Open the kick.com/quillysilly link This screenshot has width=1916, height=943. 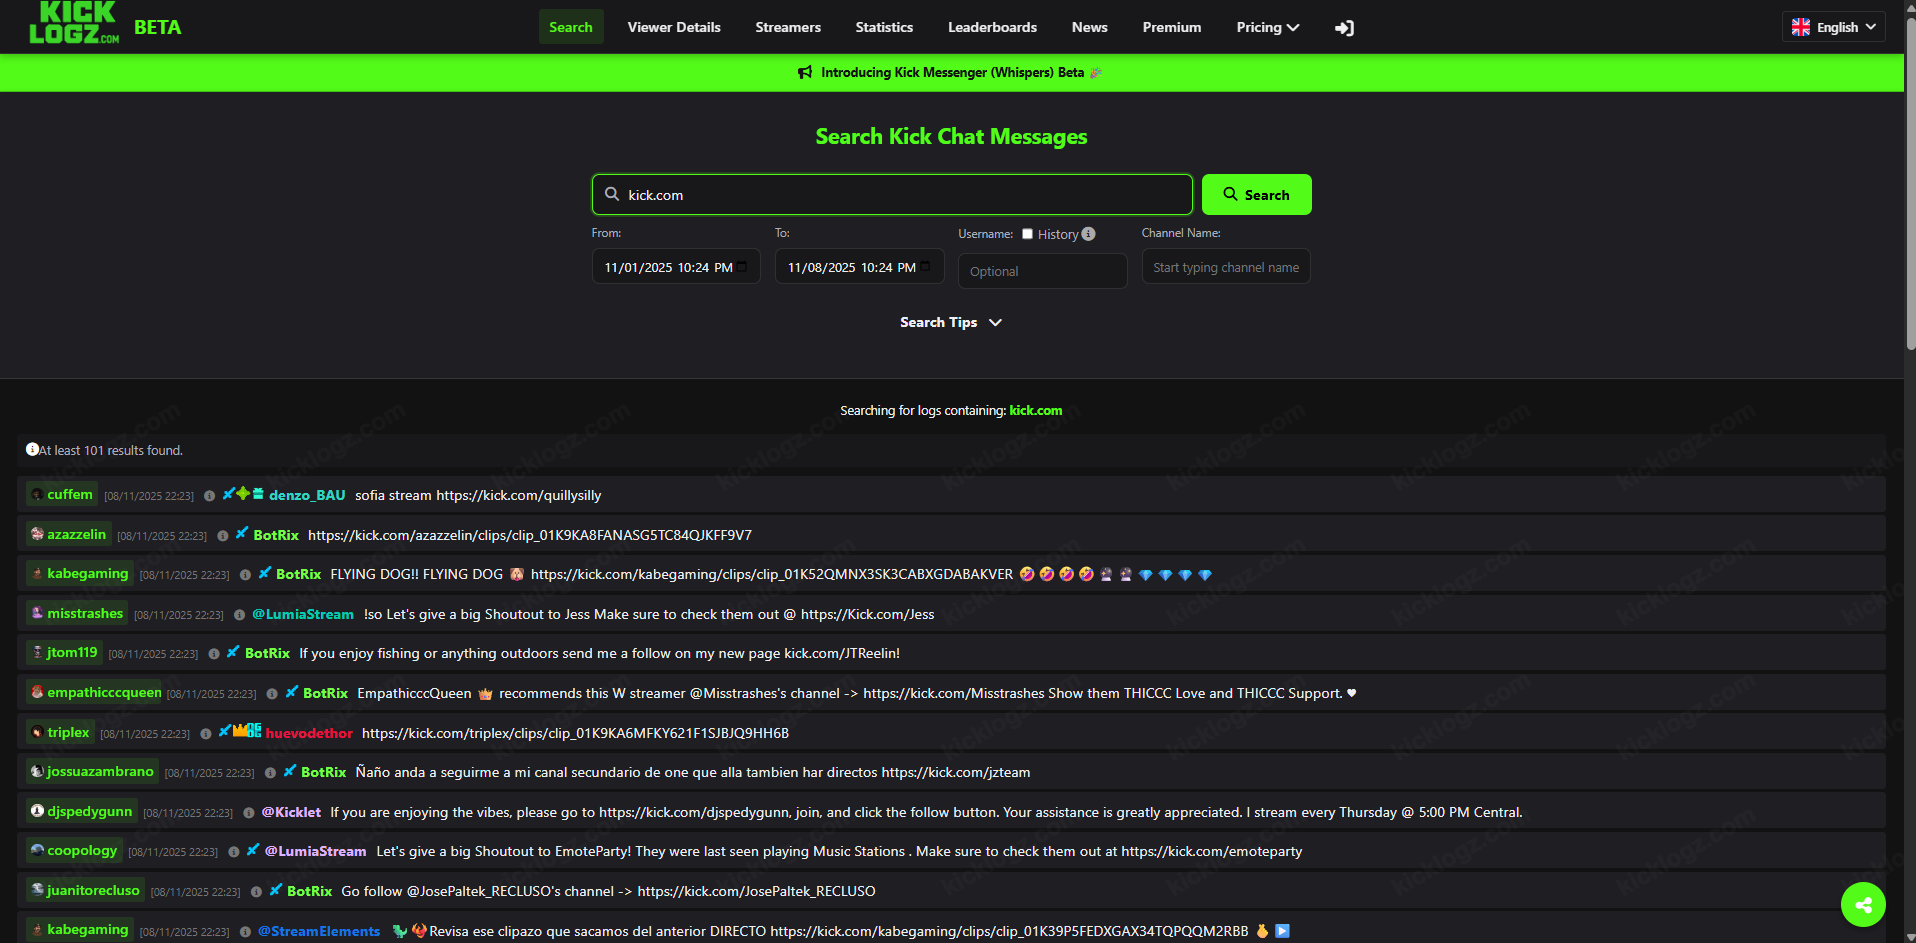point(518,495)
